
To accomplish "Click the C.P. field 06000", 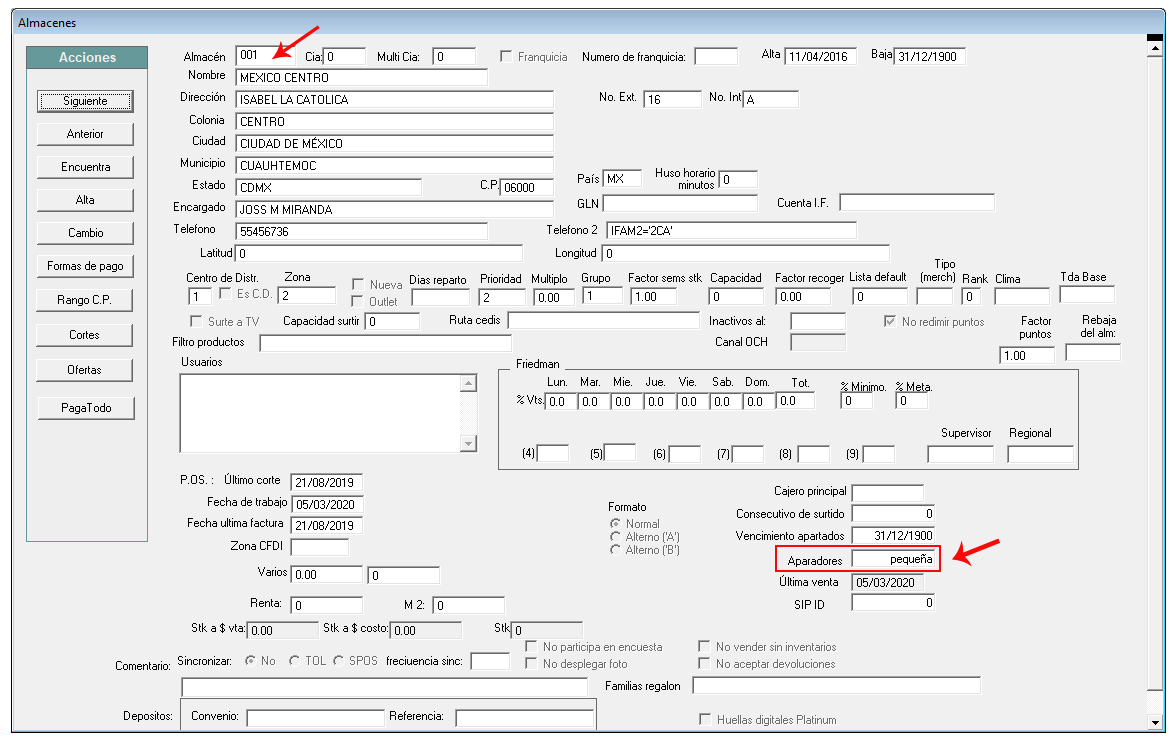I will 527,187.
